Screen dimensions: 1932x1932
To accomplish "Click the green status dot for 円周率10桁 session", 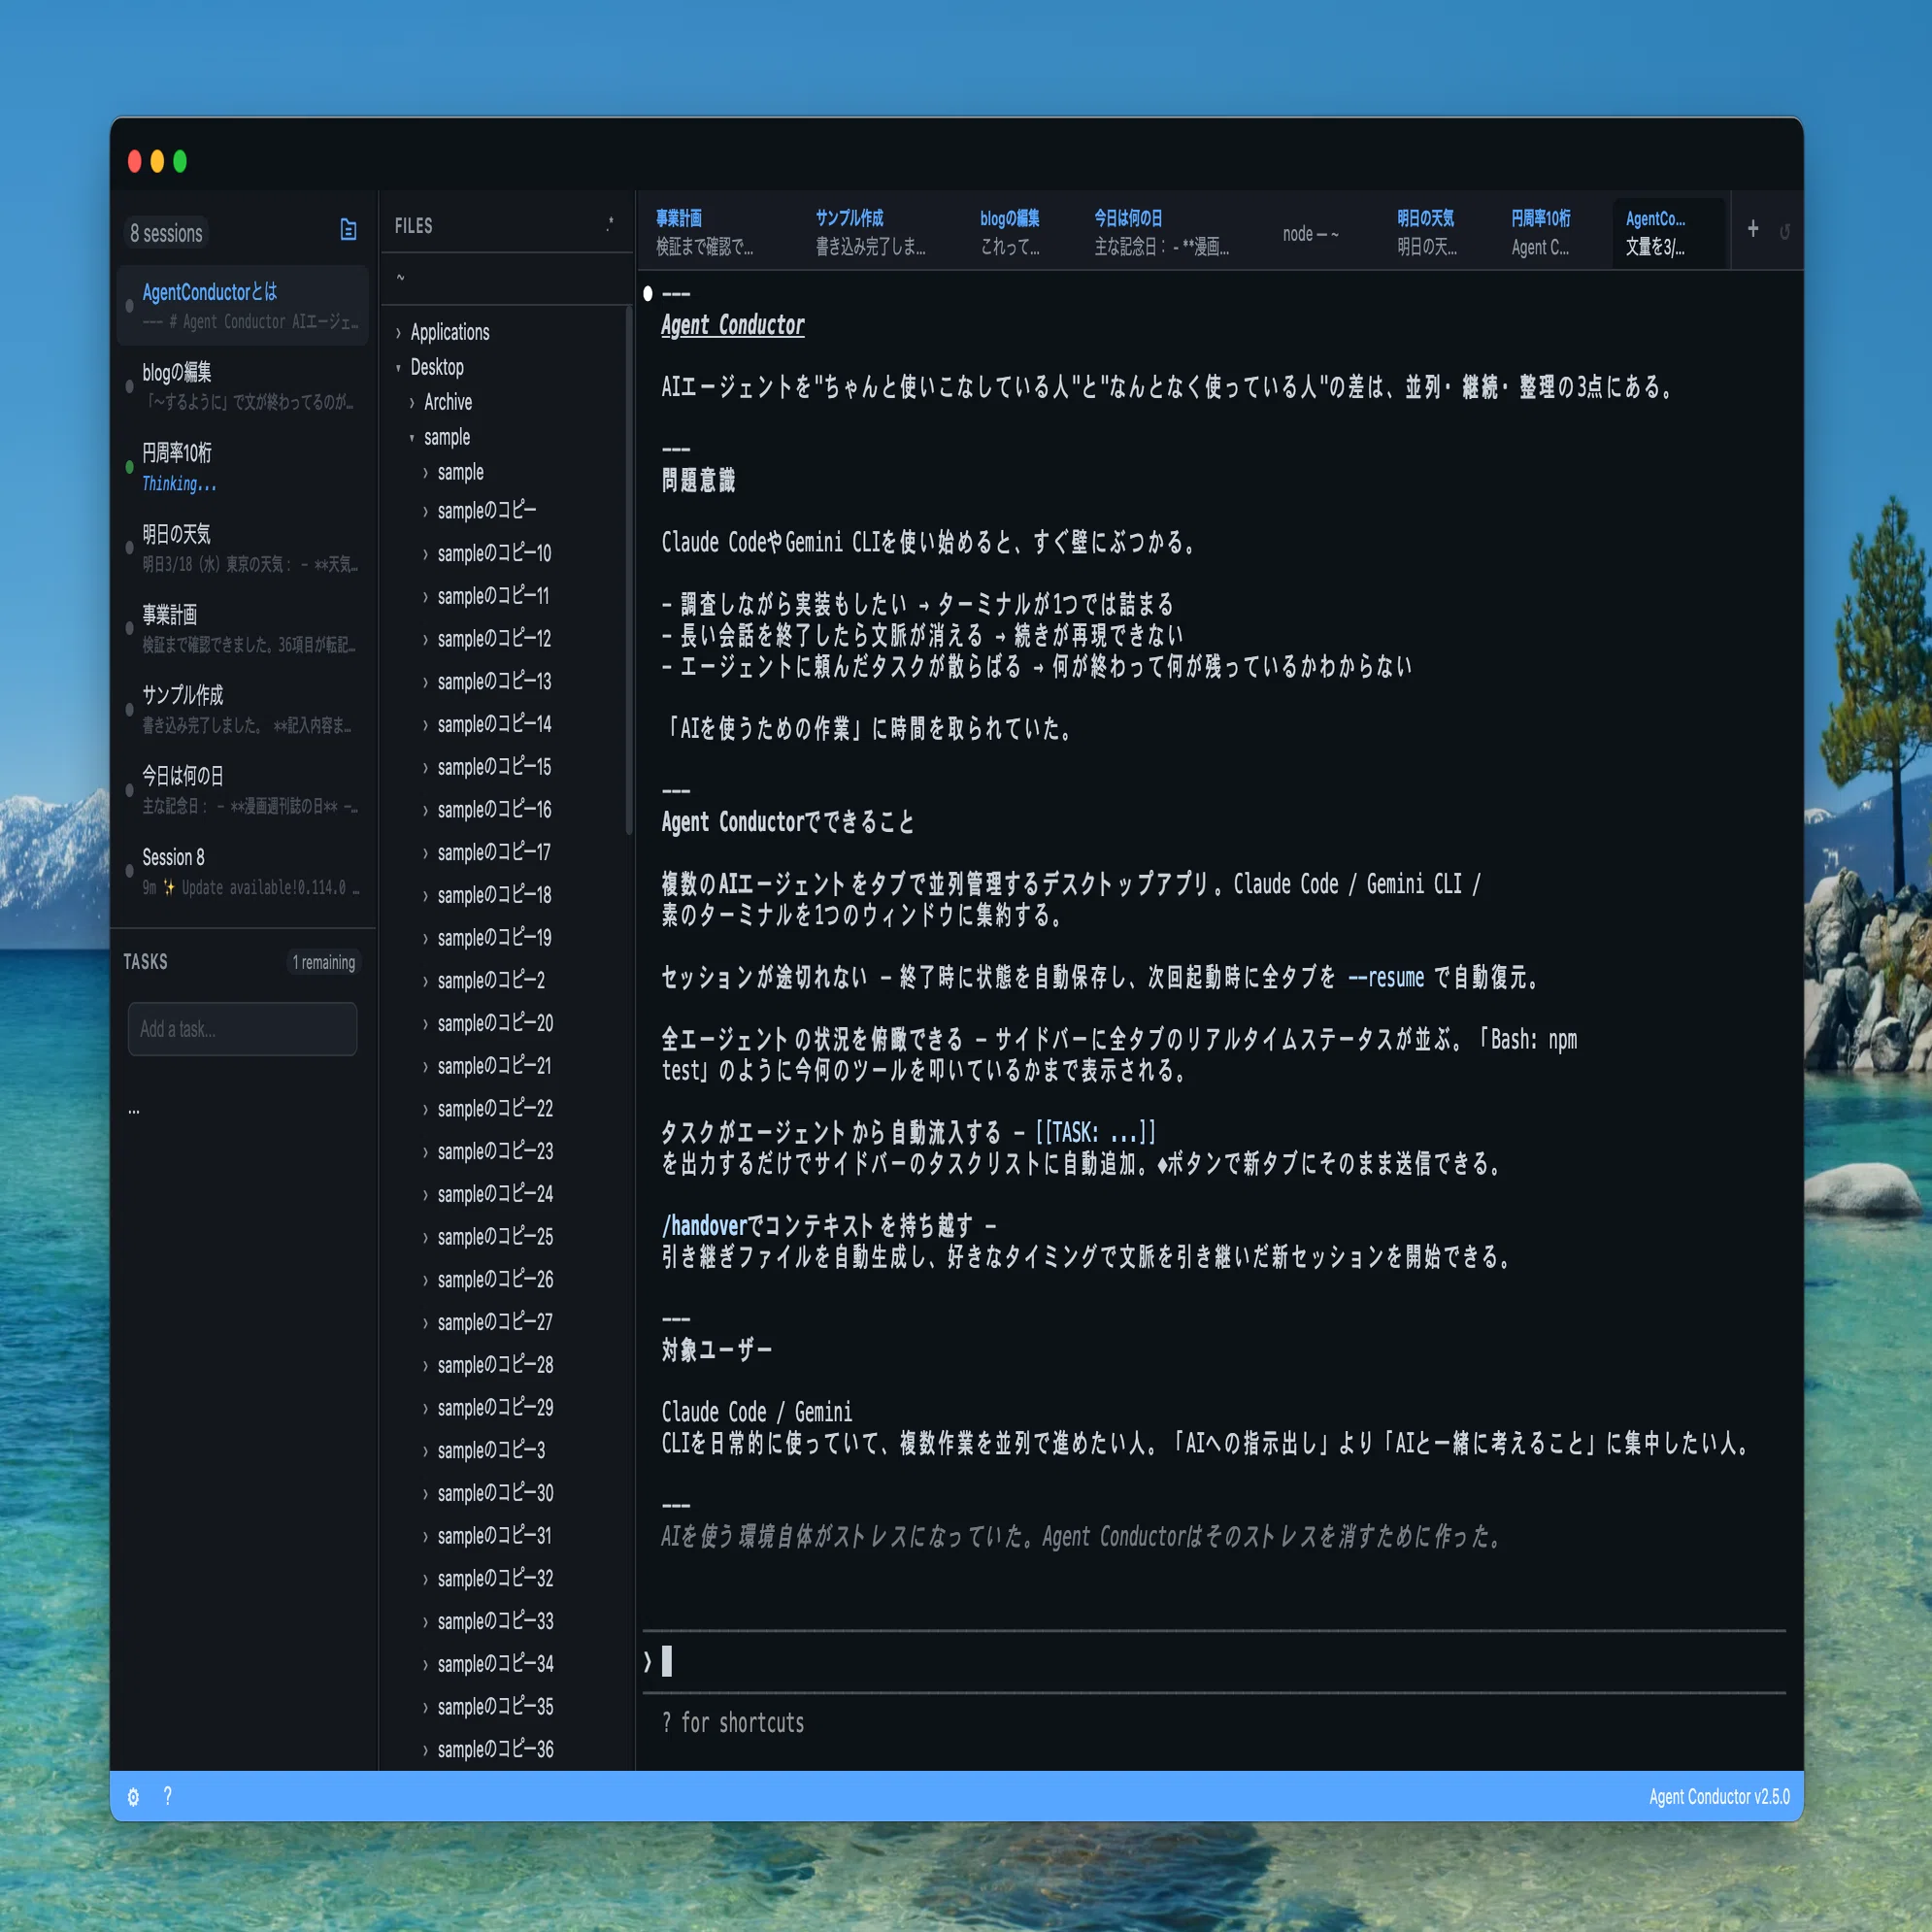I will coord(129,467).
